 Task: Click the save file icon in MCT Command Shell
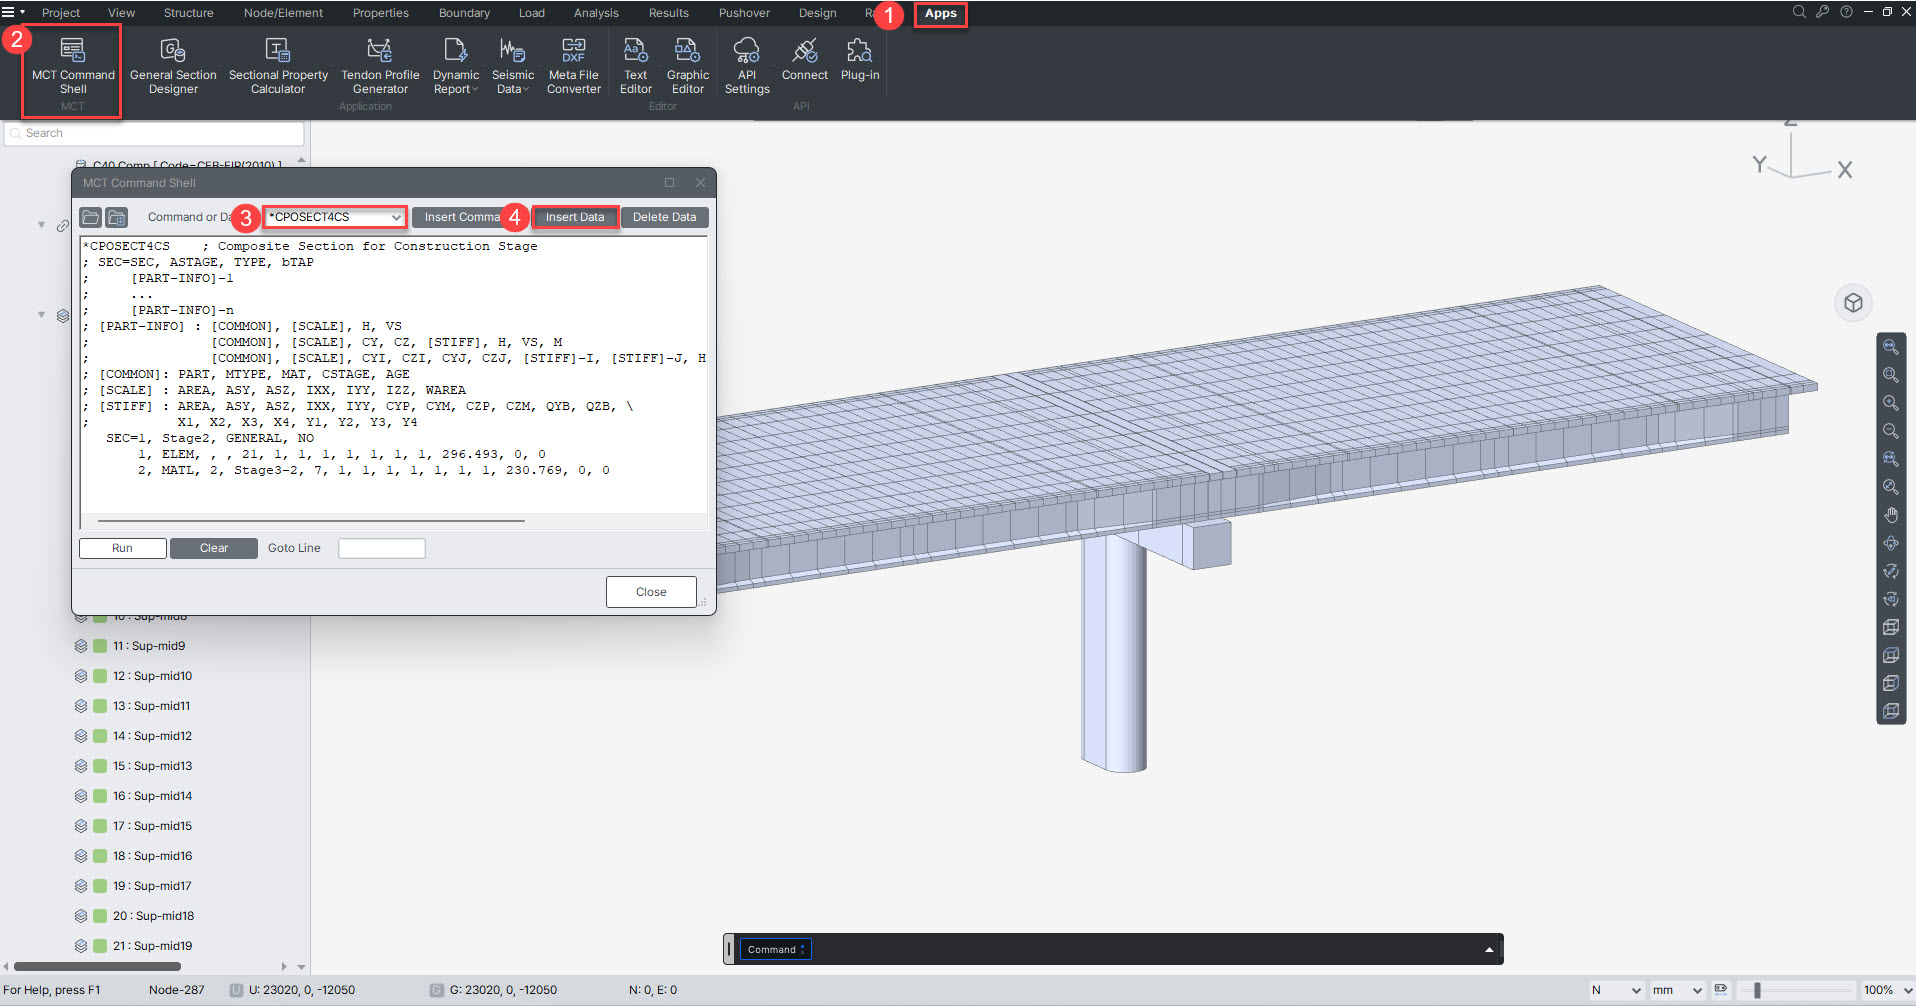tap(117, 217)
